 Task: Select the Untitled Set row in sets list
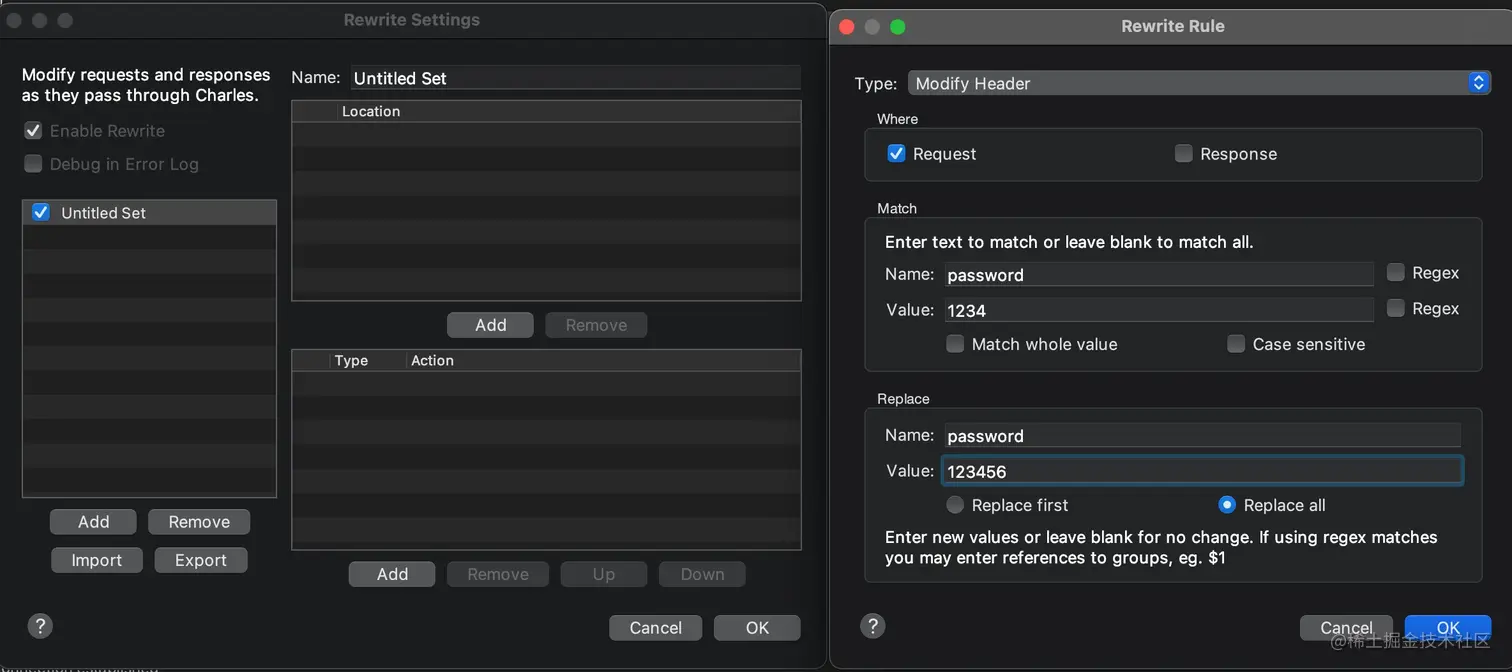[149, 212]
